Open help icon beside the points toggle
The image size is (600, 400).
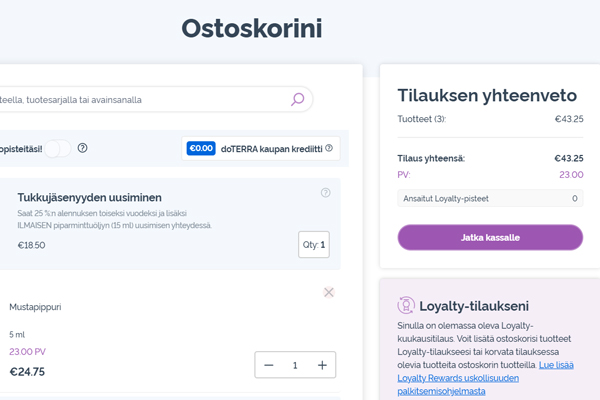[82, 148]
